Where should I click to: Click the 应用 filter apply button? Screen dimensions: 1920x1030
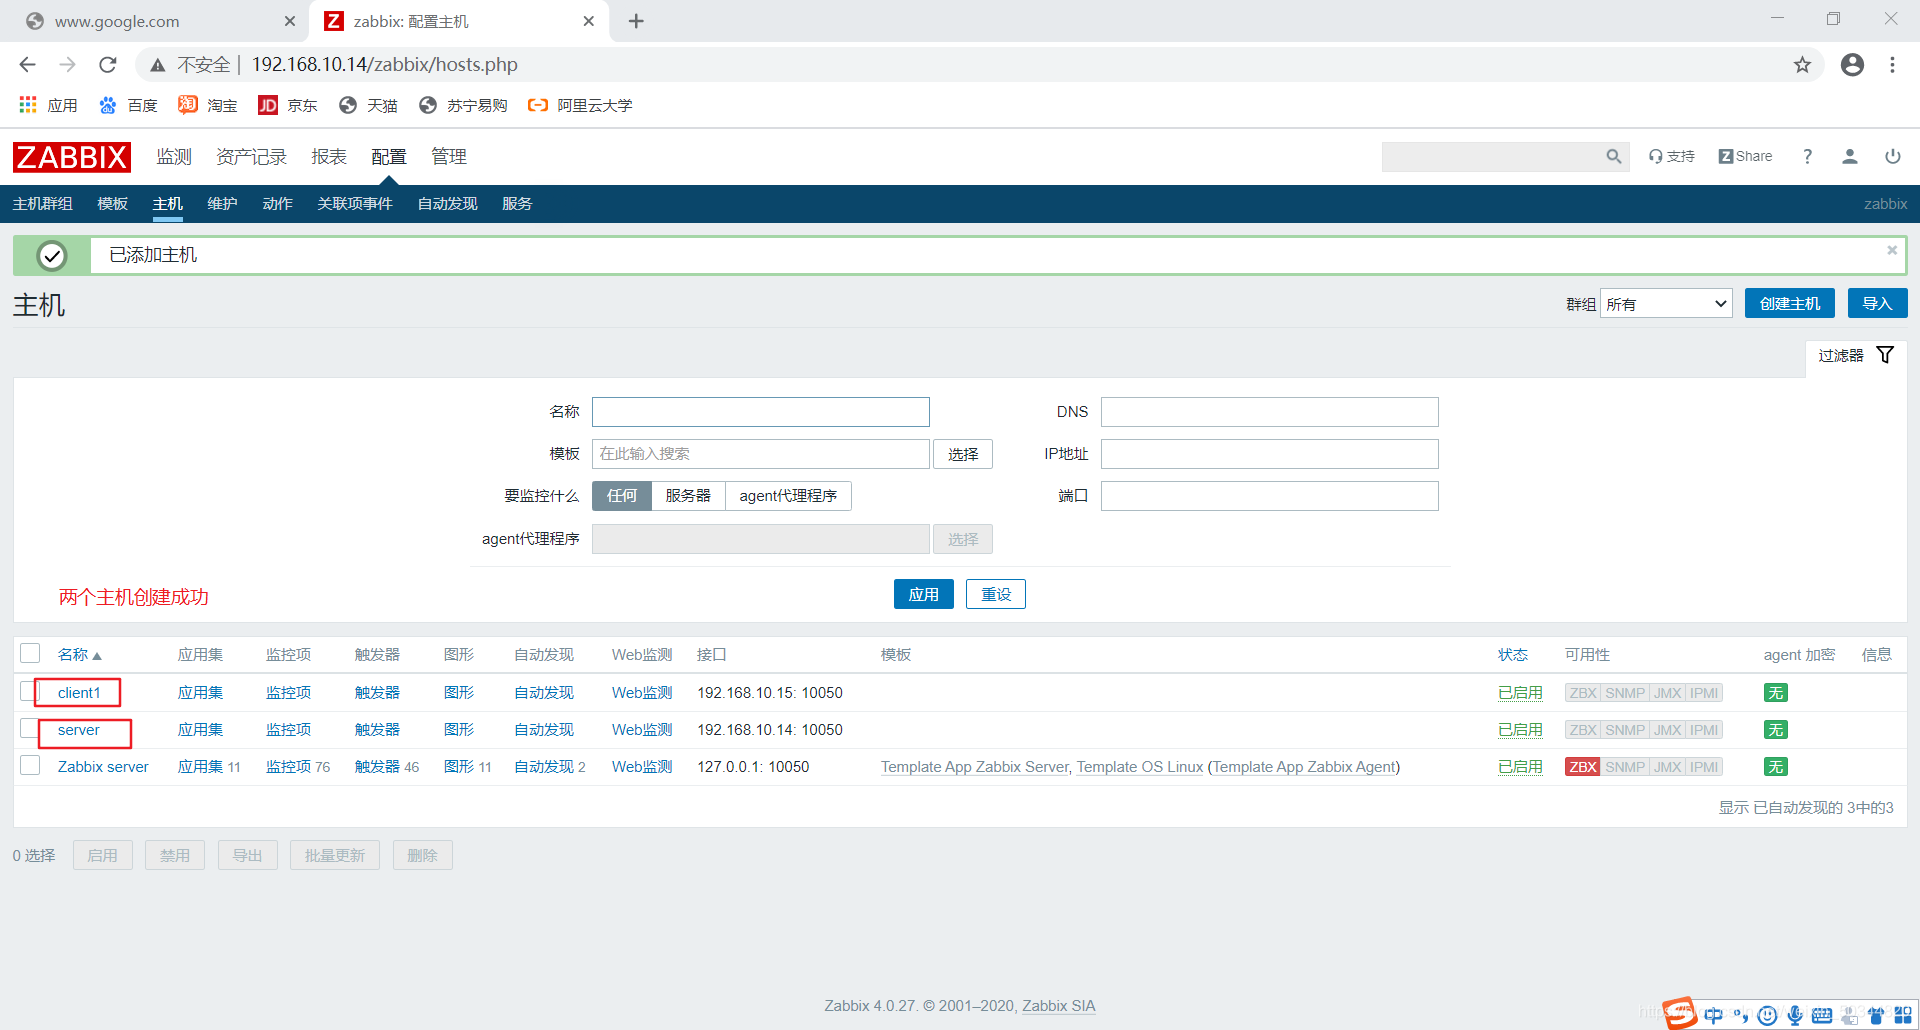(923, 594)
